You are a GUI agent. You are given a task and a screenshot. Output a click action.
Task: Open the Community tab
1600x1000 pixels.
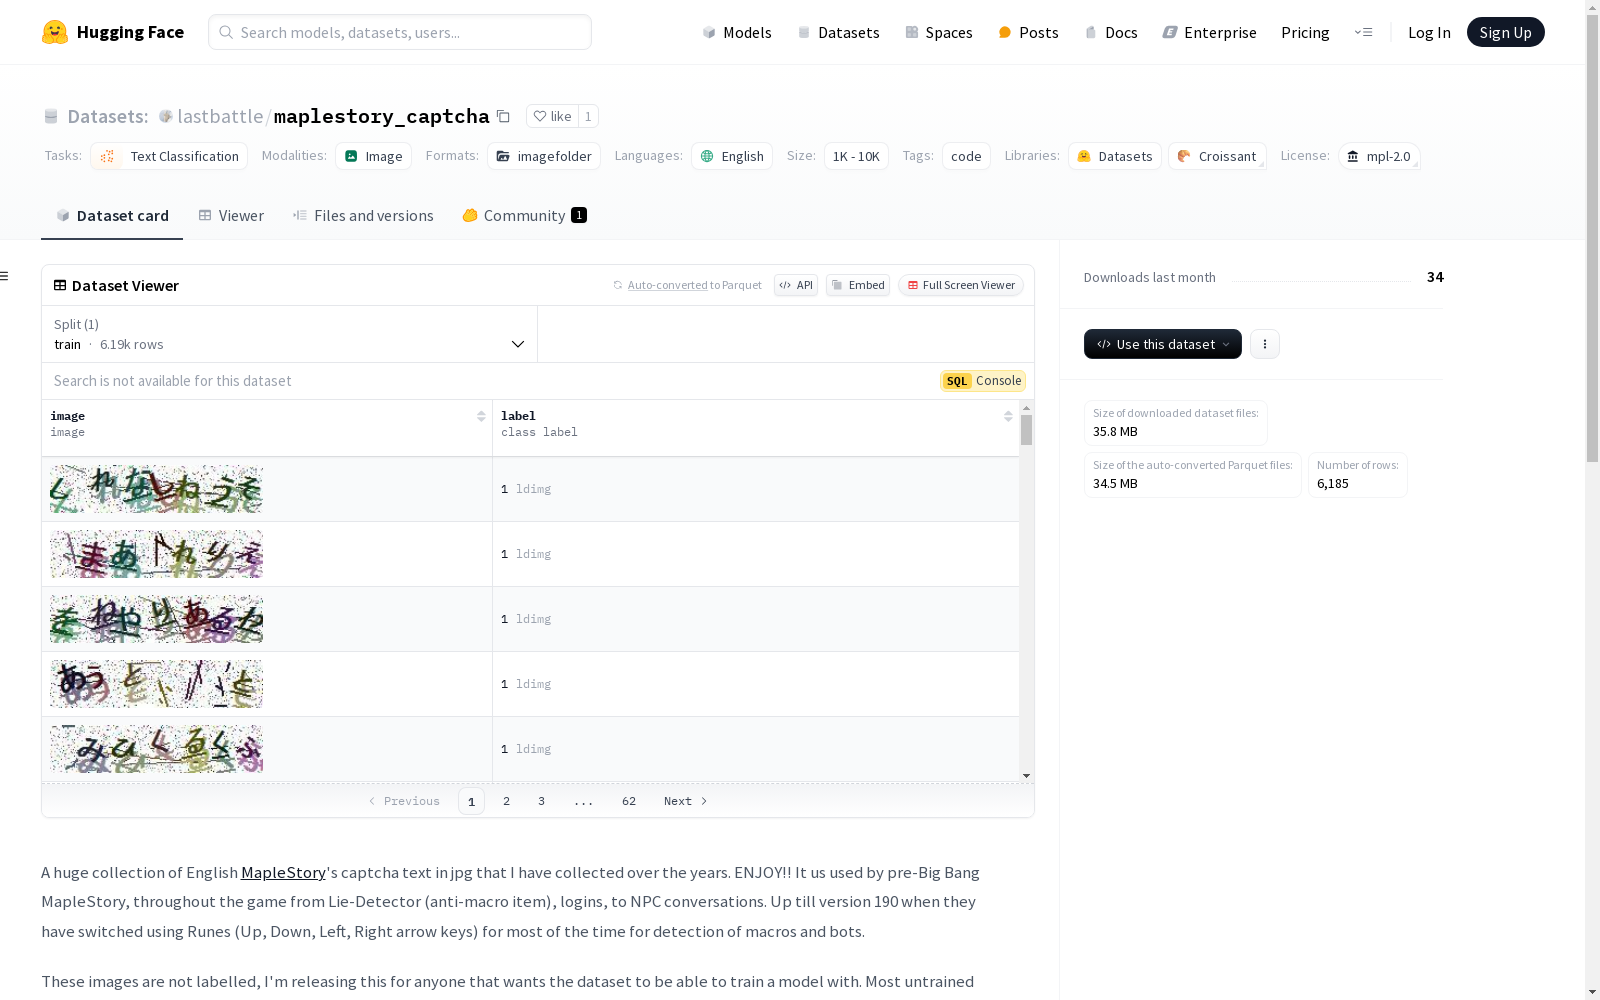525,215
